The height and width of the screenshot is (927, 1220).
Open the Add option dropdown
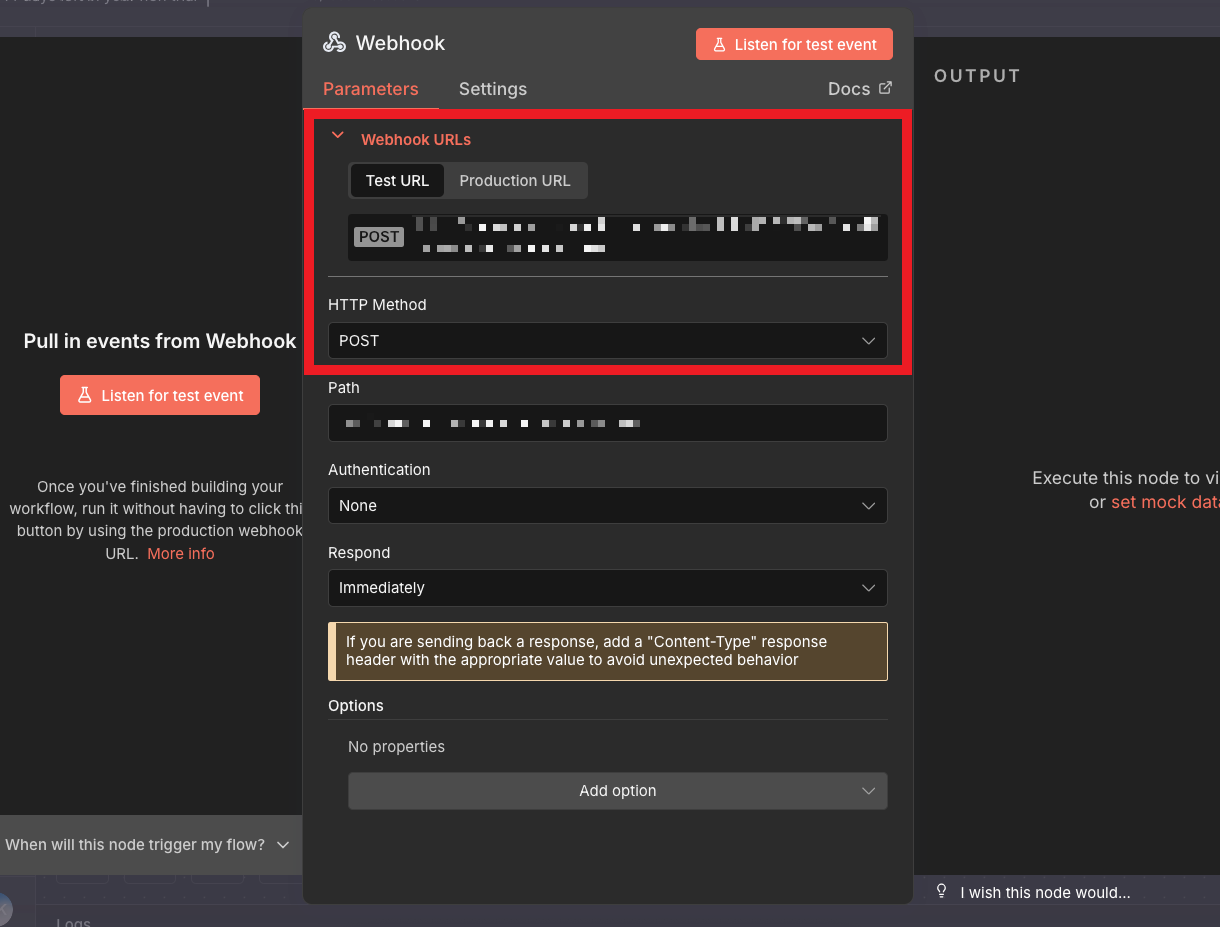(618, 791)
